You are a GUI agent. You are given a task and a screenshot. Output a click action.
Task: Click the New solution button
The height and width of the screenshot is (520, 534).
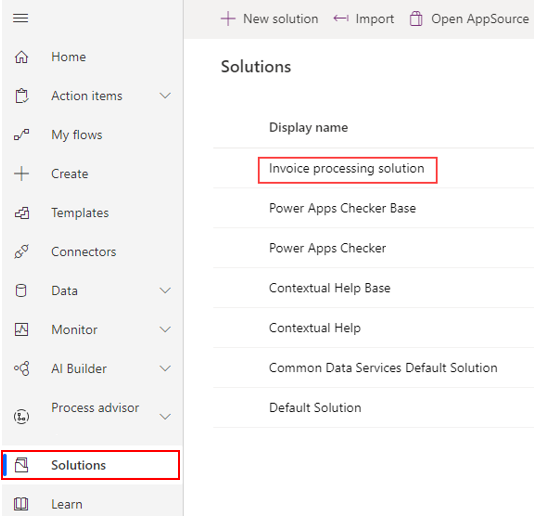[270, 19]
